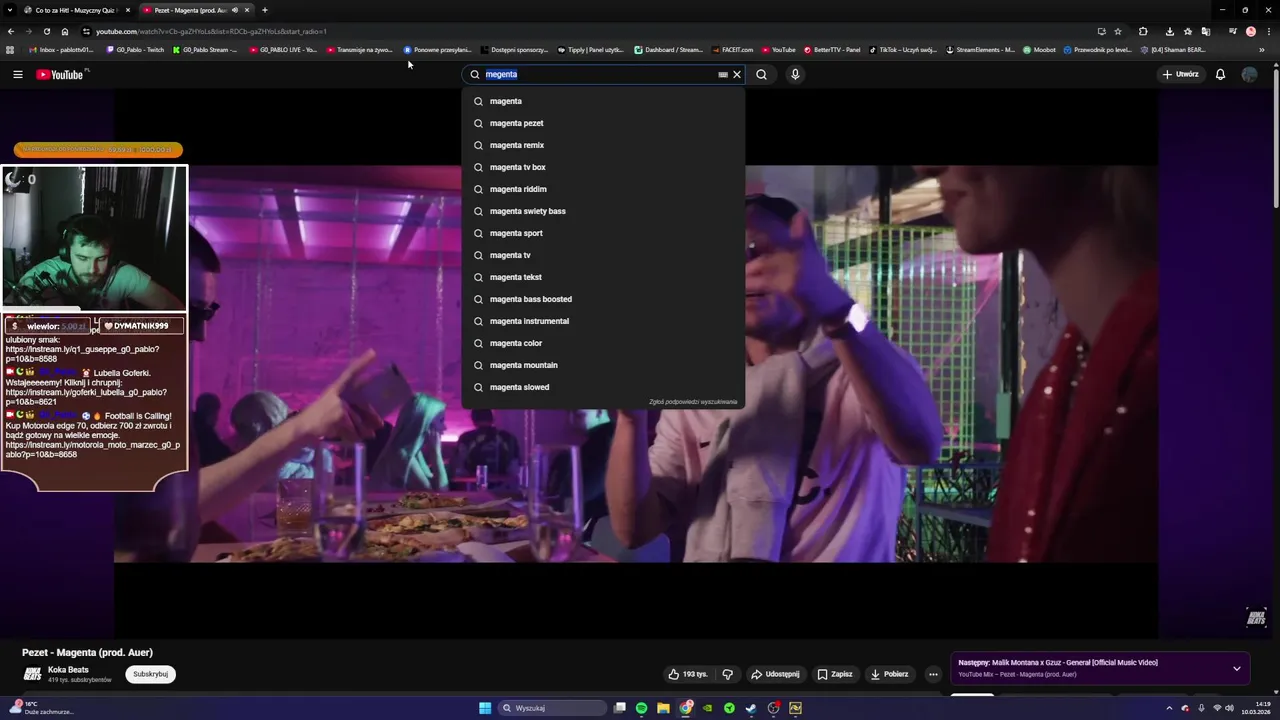Click the Utwórz create button

point(1180,74)
